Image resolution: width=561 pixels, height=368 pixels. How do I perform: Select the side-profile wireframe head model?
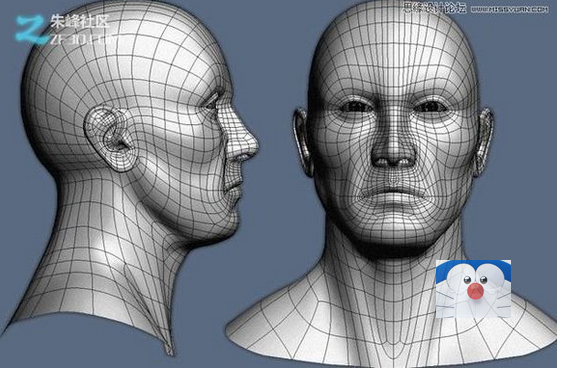pyautogui.click(x=131, y=179)
